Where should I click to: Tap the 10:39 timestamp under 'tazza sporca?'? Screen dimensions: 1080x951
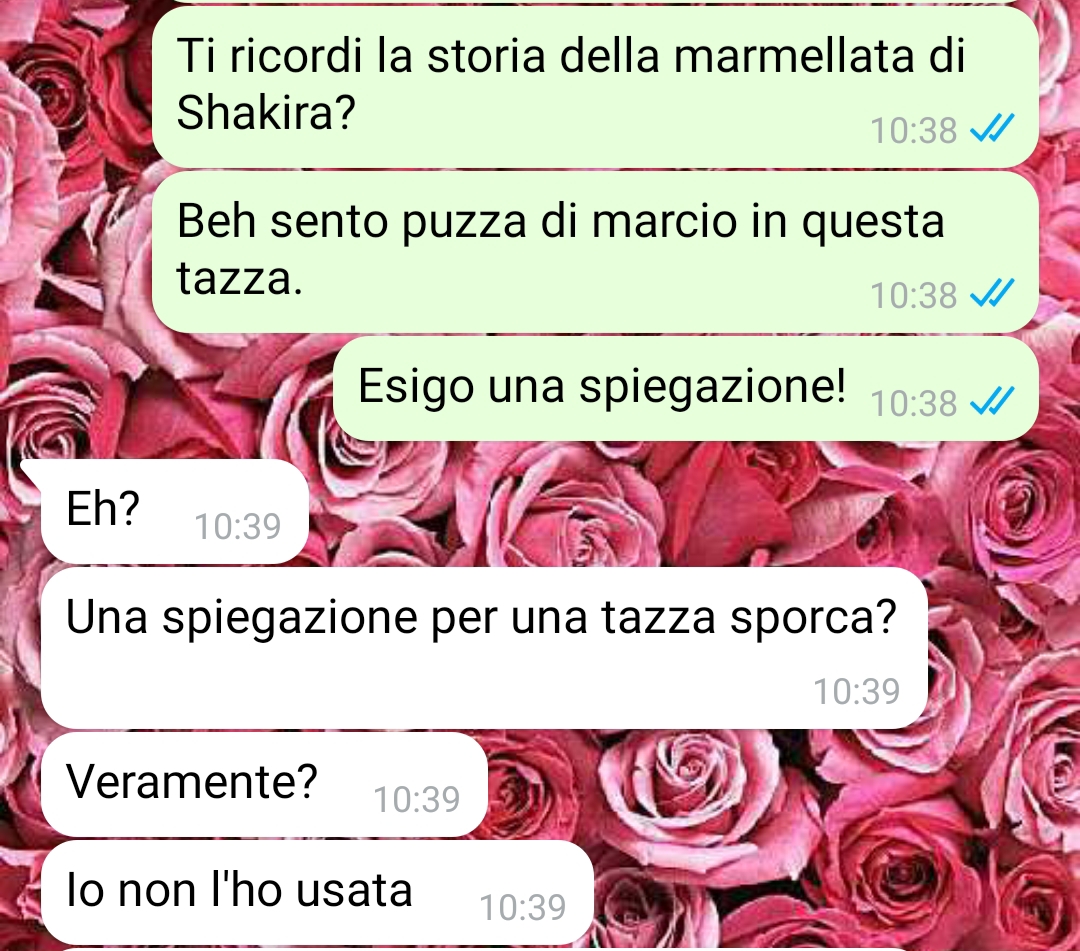[857, 691]
